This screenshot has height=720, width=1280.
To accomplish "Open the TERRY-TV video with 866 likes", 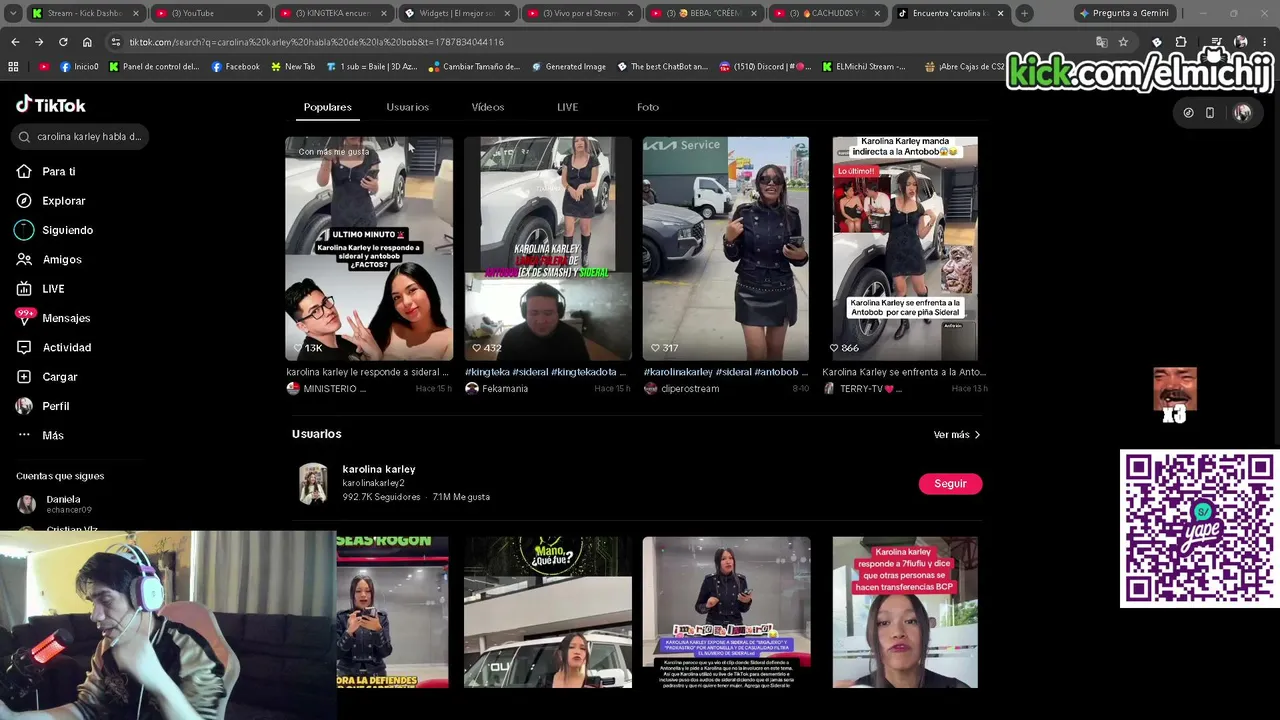I will click(x=905, y=248).
